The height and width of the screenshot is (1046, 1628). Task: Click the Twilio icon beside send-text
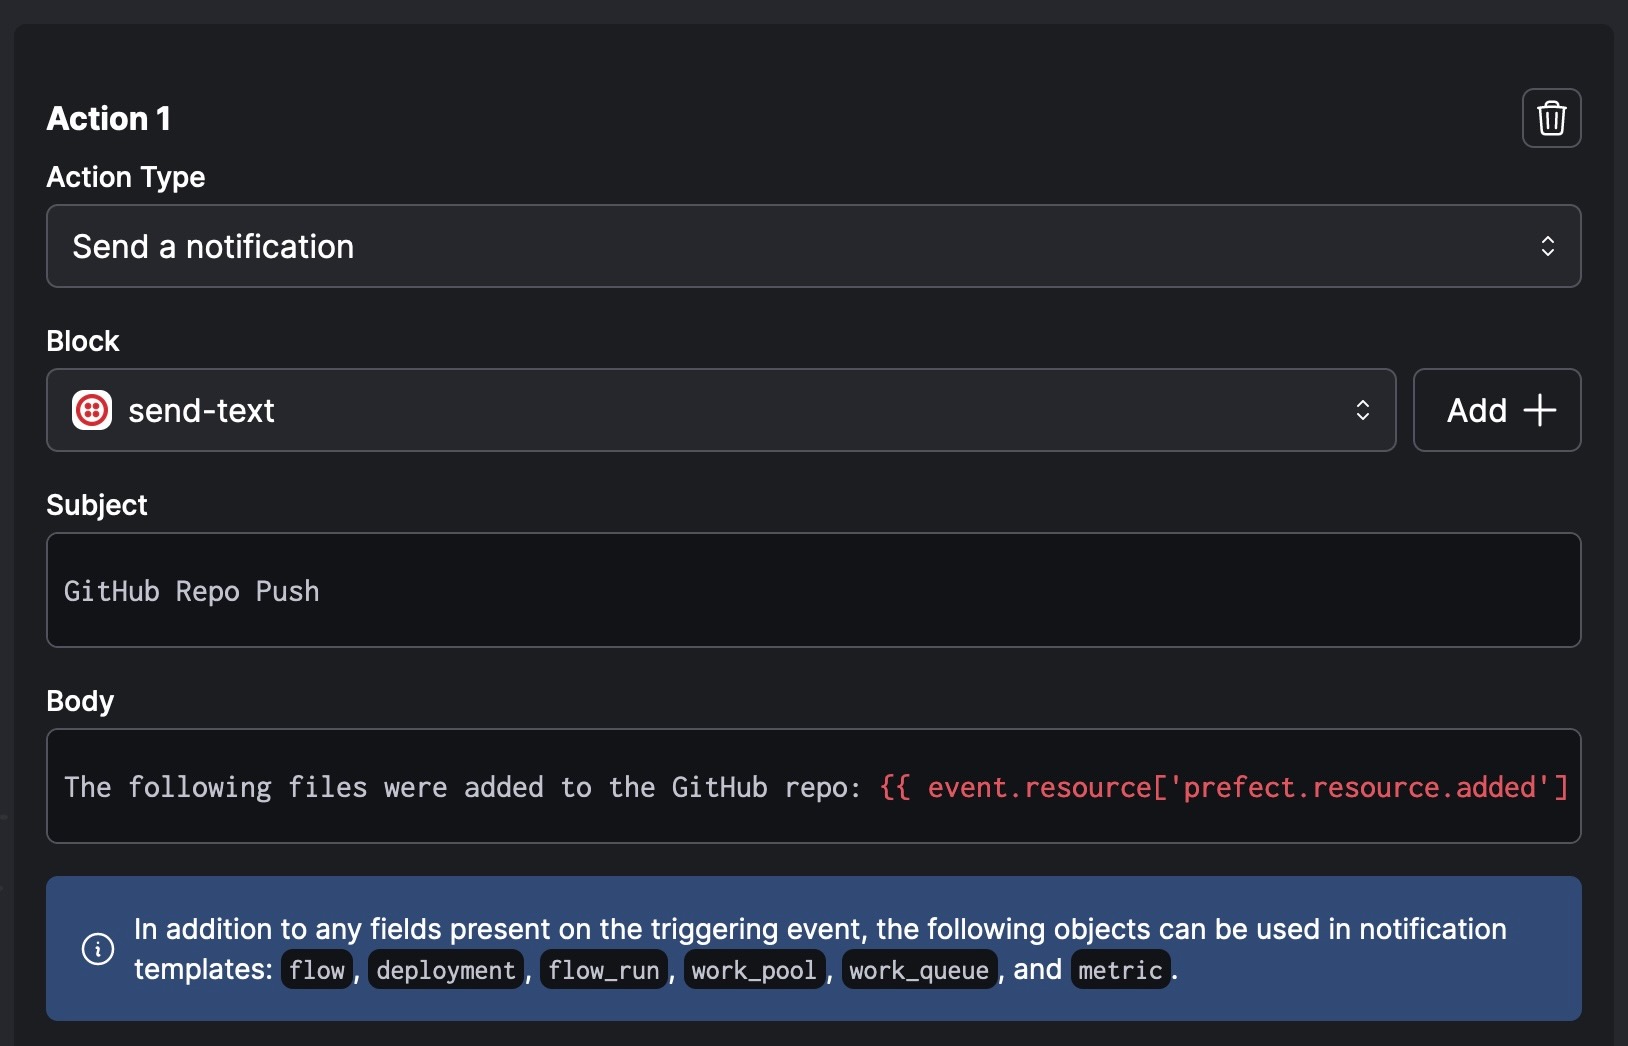(92, 410)
